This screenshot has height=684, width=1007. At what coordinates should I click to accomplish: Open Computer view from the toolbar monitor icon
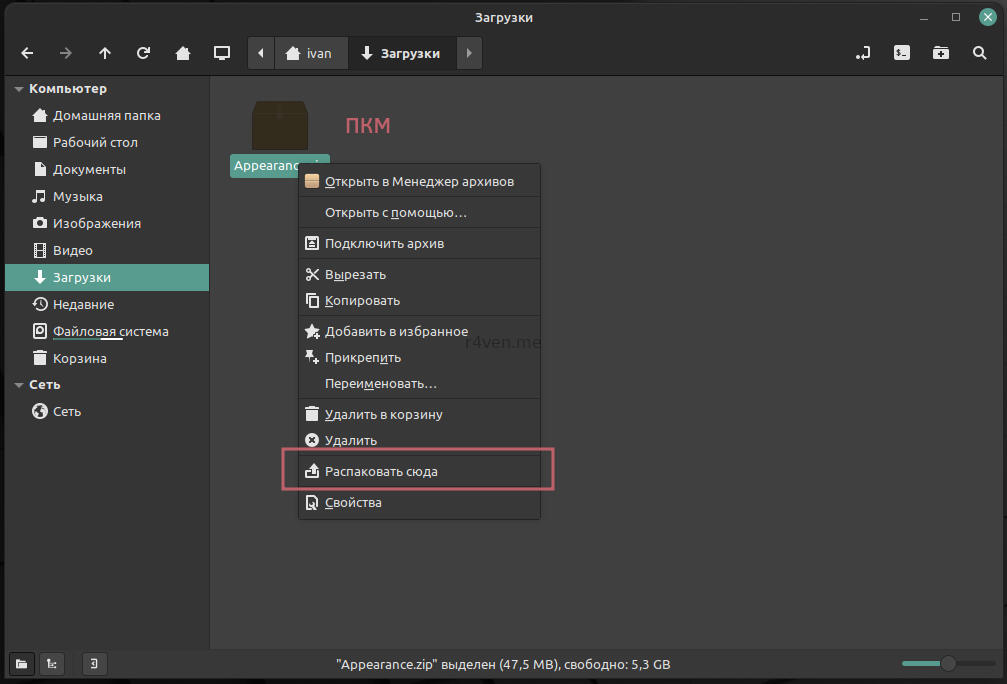pyautogui.click(x=222, y=53)
